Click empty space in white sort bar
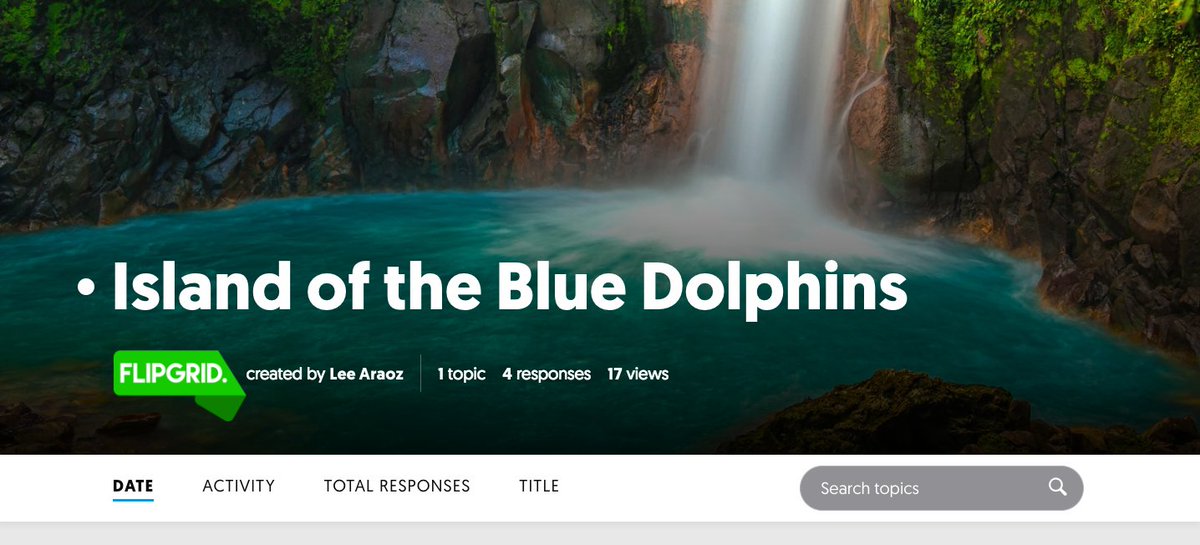This screenshot has height=545, width=1200. pos(680,488)
